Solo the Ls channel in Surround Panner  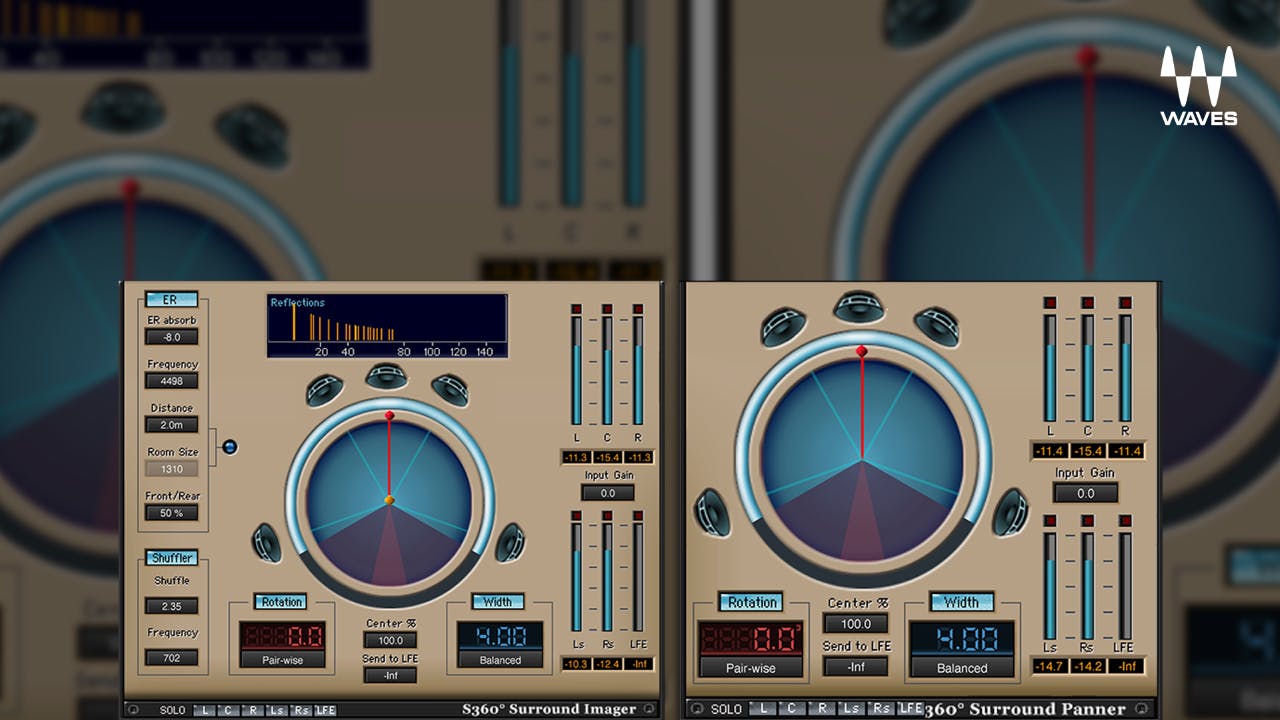(x=851, y=709)
